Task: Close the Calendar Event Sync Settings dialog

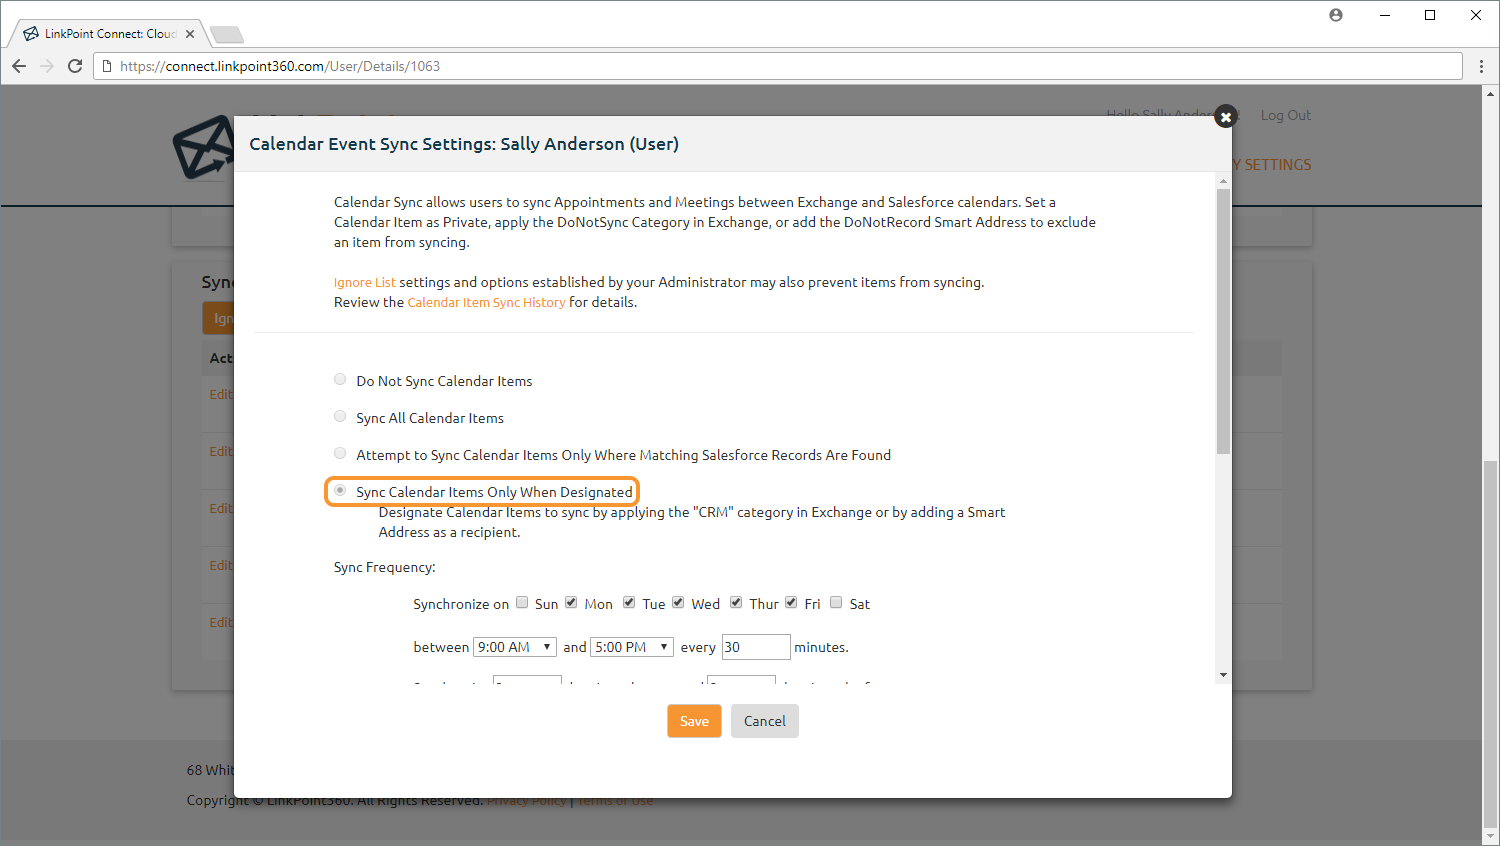Action: coord(1225,117)
